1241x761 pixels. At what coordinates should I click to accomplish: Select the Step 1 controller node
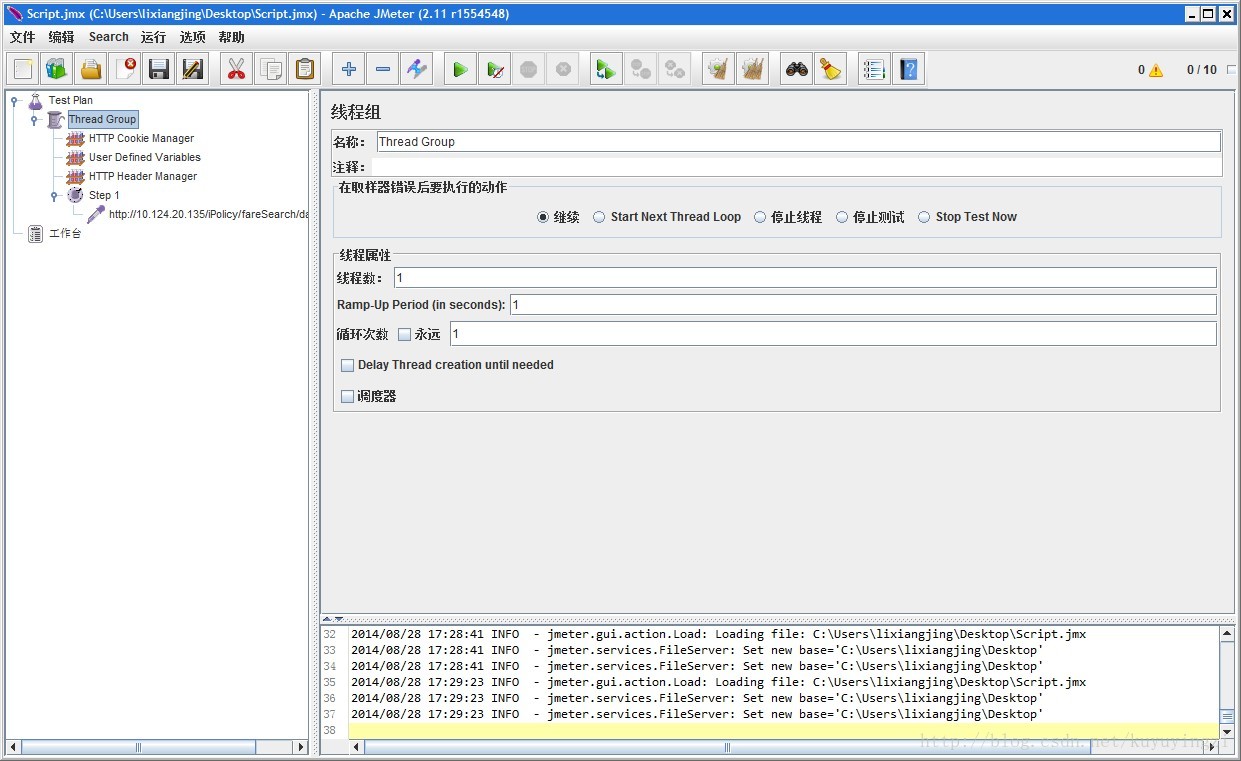click(x=104, y=196)
